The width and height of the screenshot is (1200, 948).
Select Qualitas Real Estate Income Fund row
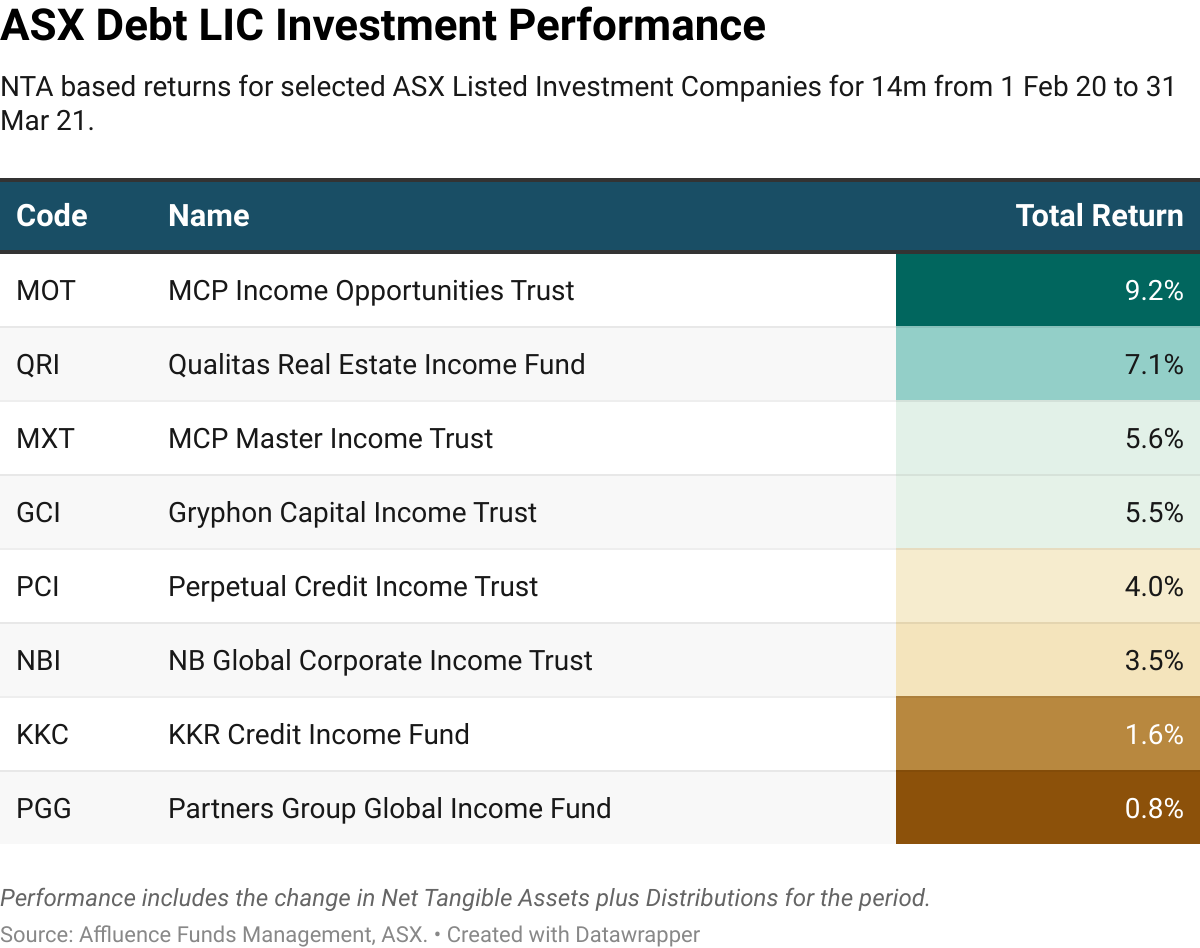coord(376,365)
